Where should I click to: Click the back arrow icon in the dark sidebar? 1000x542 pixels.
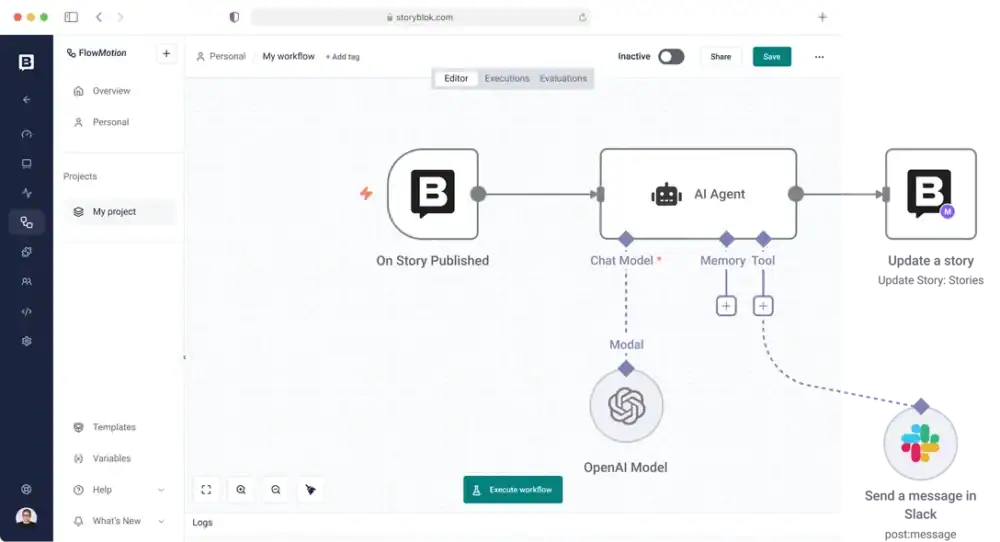[x=26, y=99]
